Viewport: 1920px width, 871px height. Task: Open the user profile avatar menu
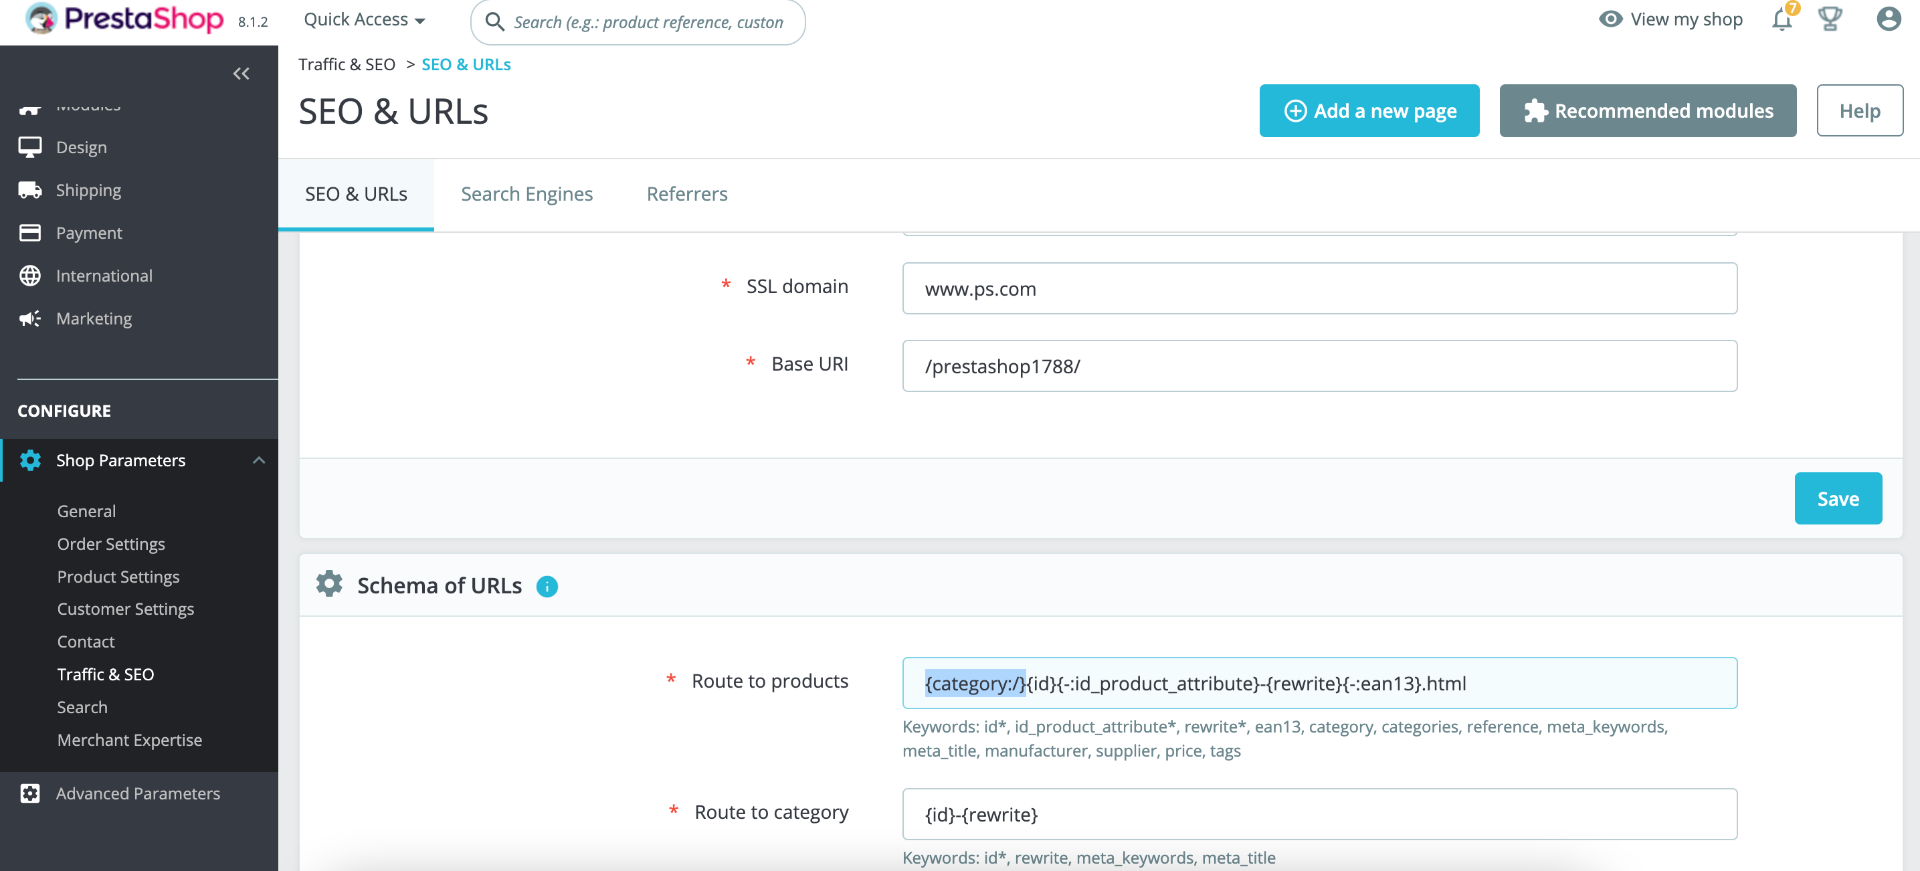pos(1888,19)
